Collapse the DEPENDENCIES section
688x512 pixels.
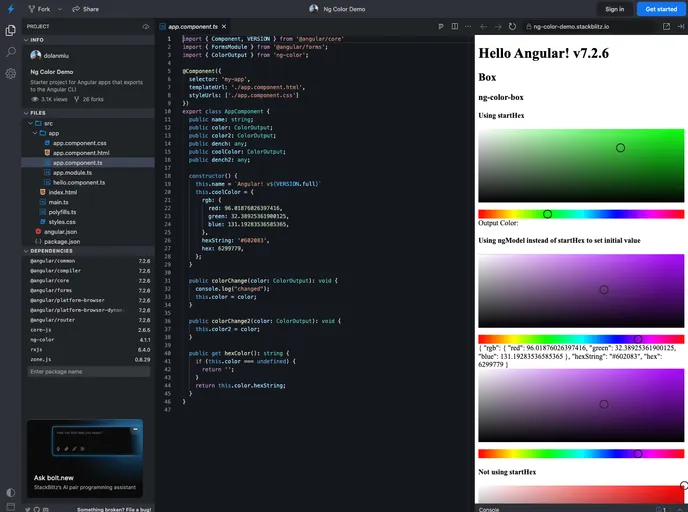pos(88,251)
